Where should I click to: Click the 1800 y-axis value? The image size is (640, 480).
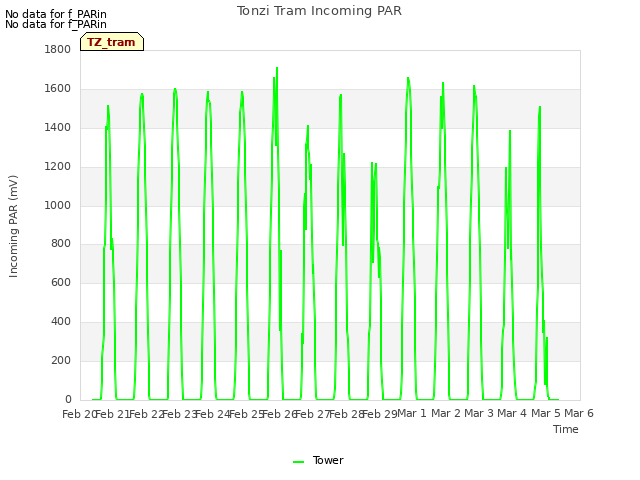pos(58,49)
